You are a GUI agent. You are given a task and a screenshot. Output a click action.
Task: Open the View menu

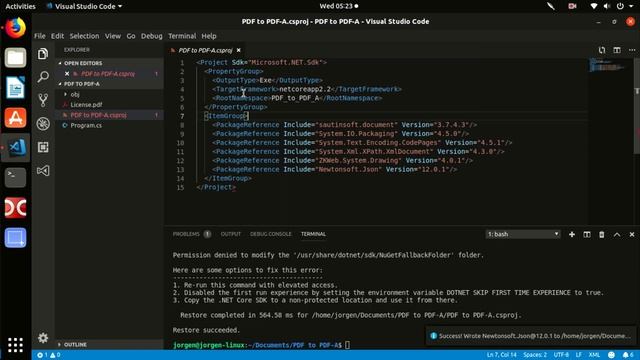click(x=113, y=36)
